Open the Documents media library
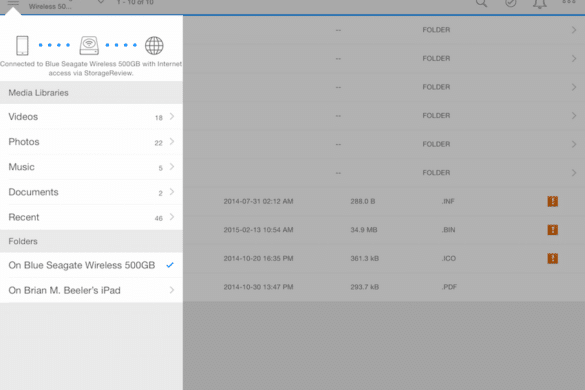This screenshot has height=390, width=585. point(91,192)
